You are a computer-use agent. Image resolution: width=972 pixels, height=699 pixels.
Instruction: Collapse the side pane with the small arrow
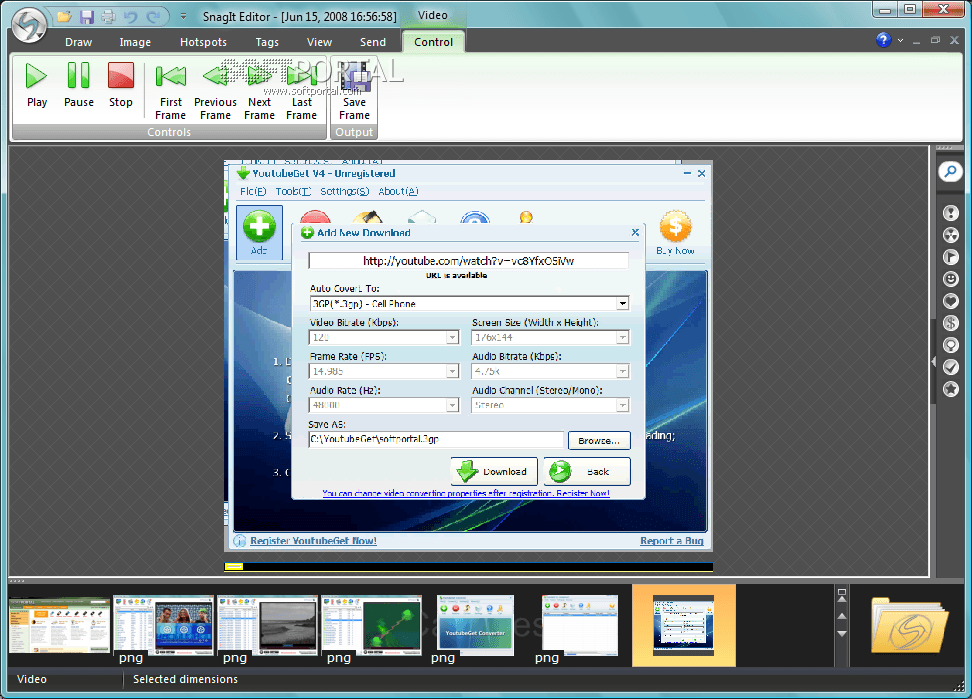(x=934, y=361)
